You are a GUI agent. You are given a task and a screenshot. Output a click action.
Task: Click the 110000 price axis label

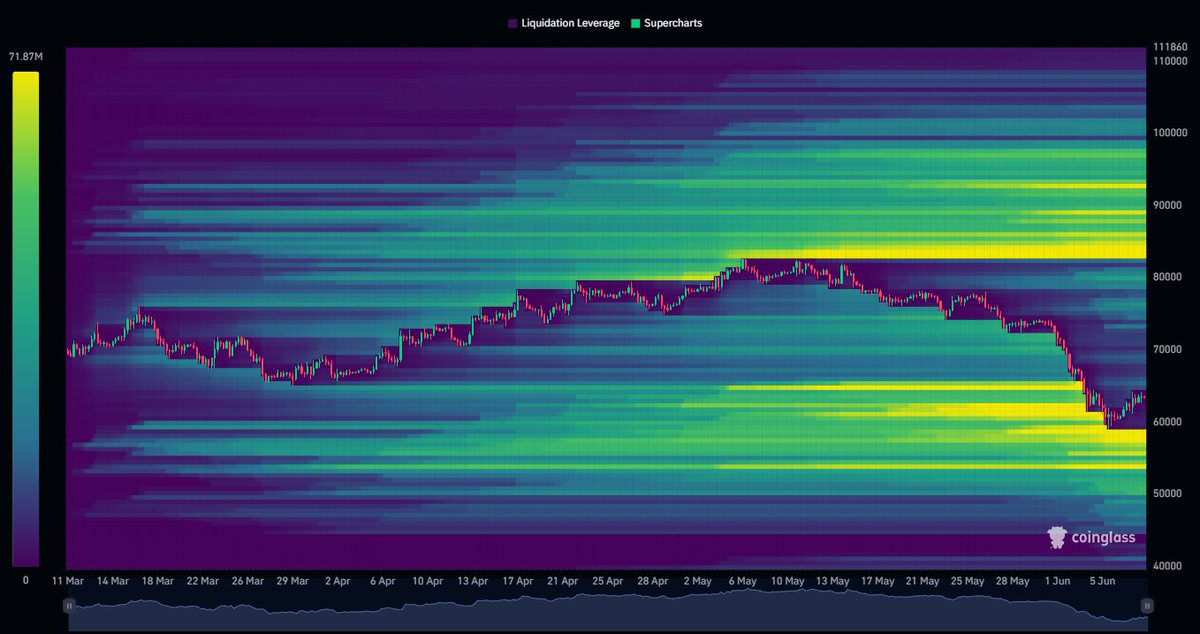(1169, 61)
